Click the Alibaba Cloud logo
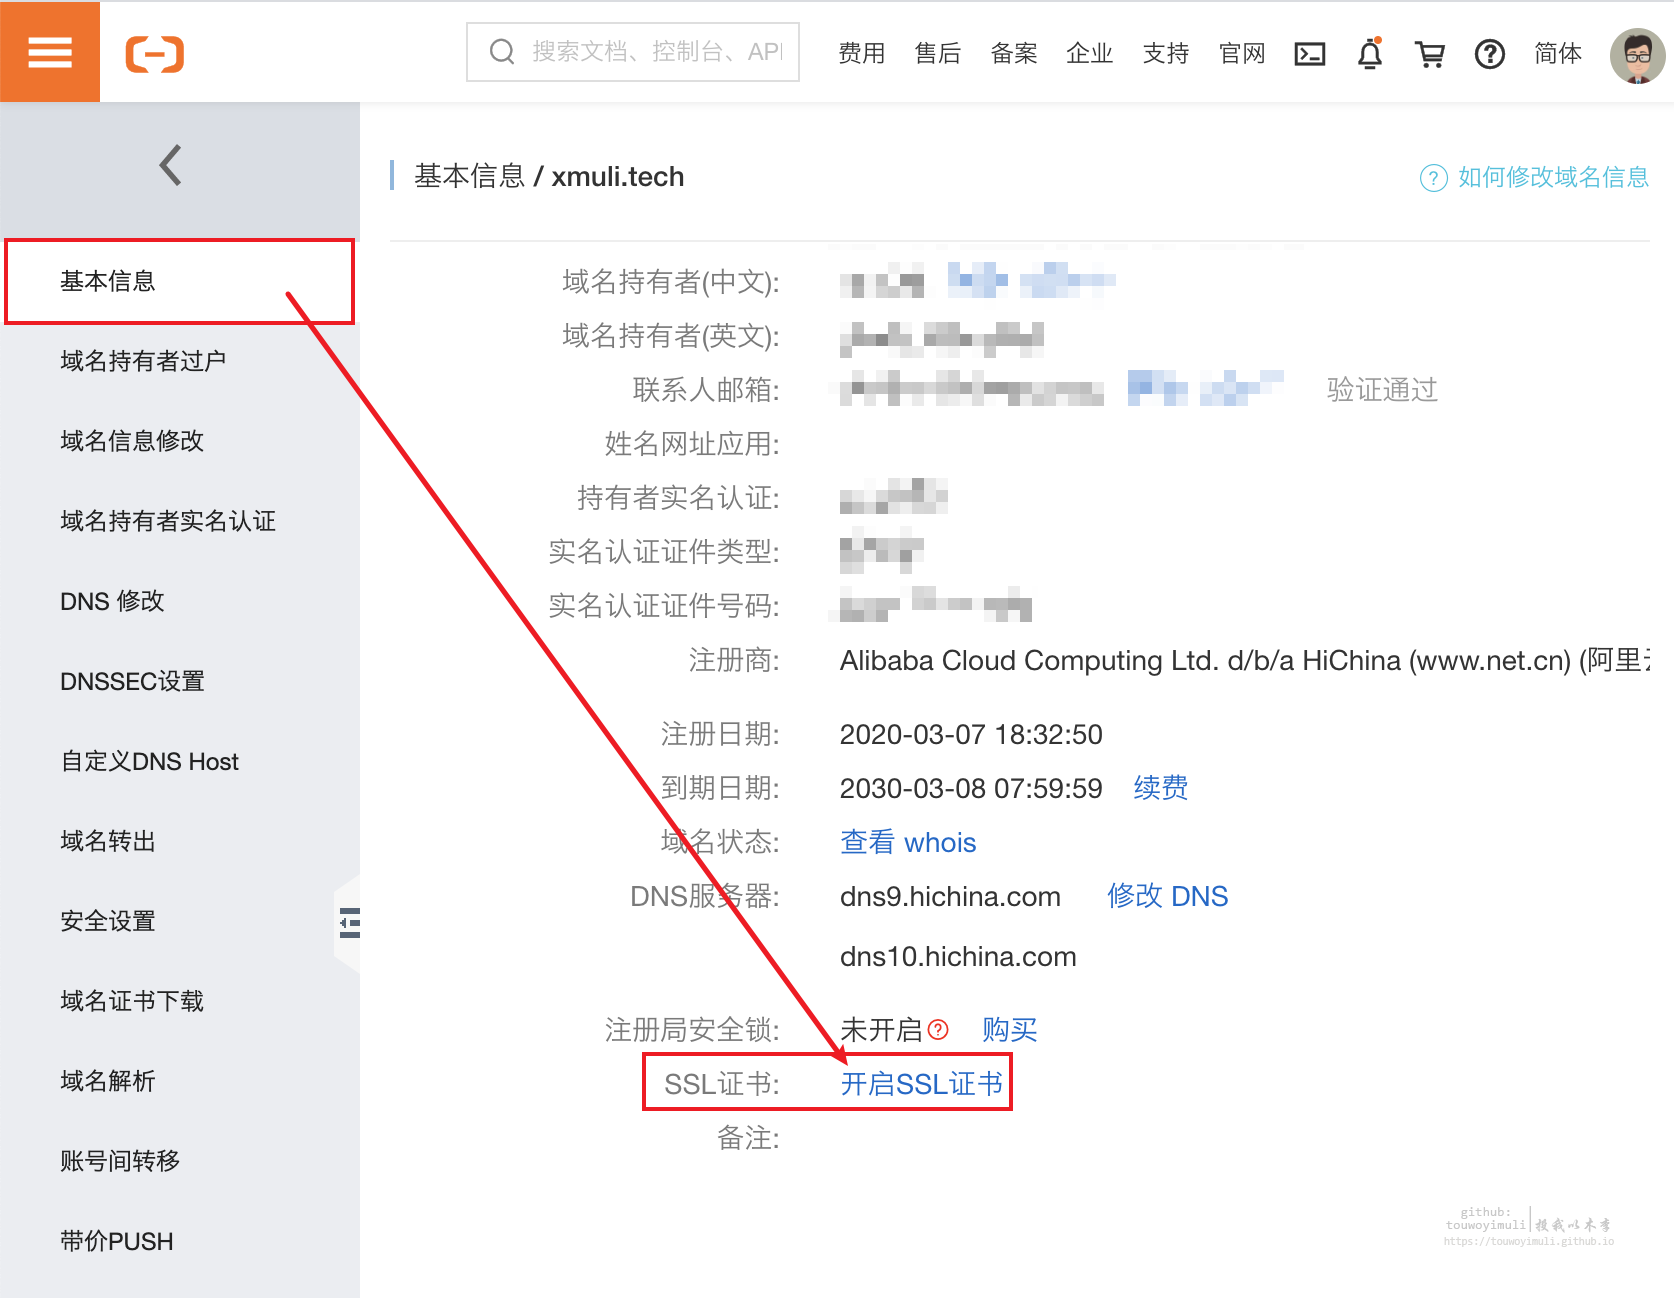This screenshot has width=1674, height=1298. 155,54
